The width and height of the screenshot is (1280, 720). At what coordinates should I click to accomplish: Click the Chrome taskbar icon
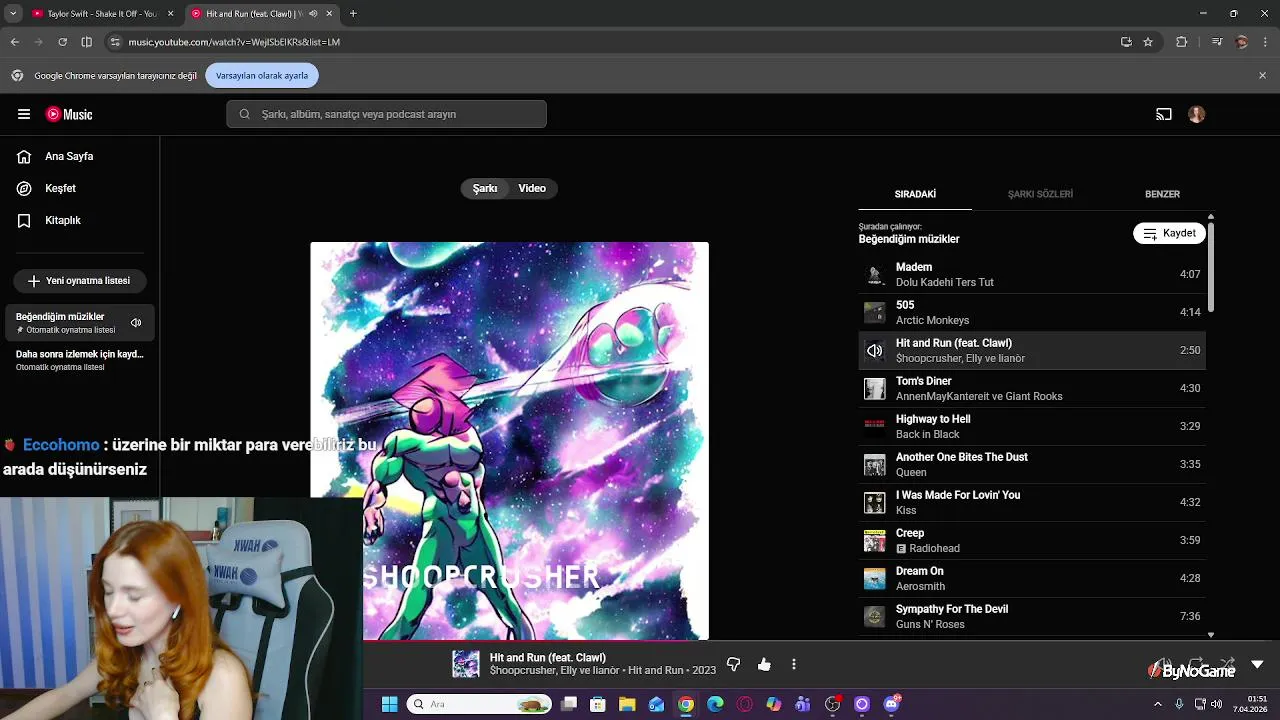tap(686, 704)
